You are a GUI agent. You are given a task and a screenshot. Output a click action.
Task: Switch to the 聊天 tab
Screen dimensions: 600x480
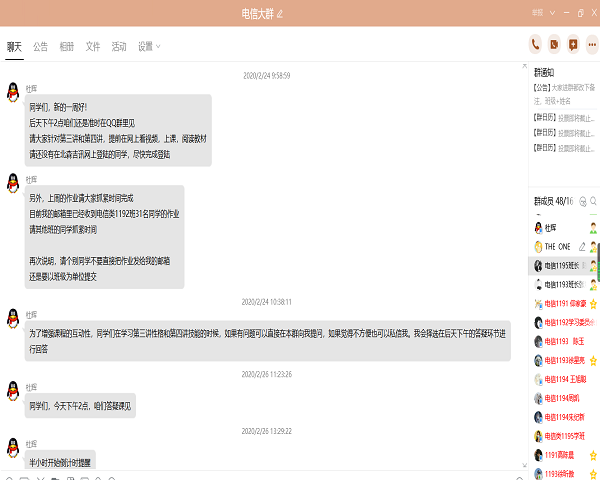(14, 47)
